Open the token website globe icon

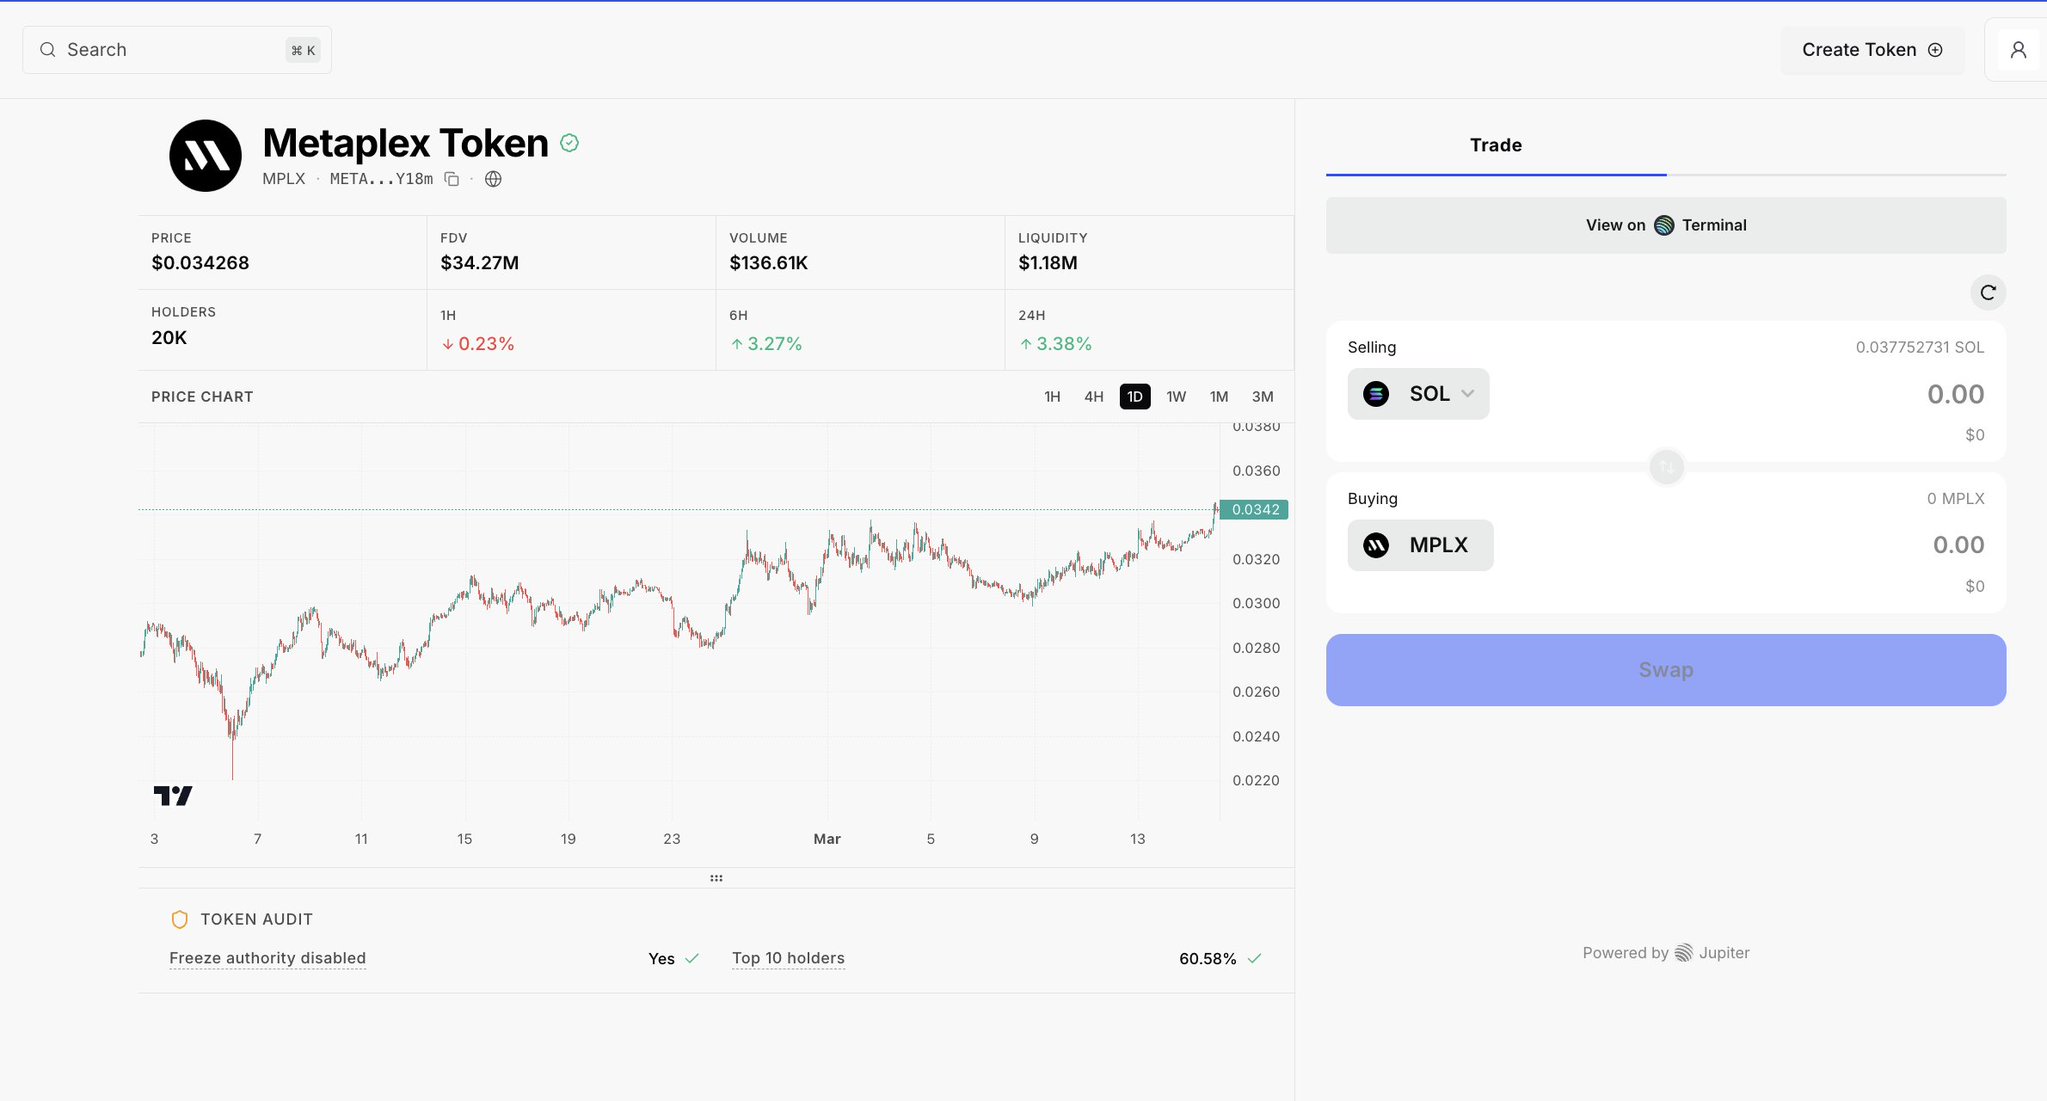[x=493, y=179]
